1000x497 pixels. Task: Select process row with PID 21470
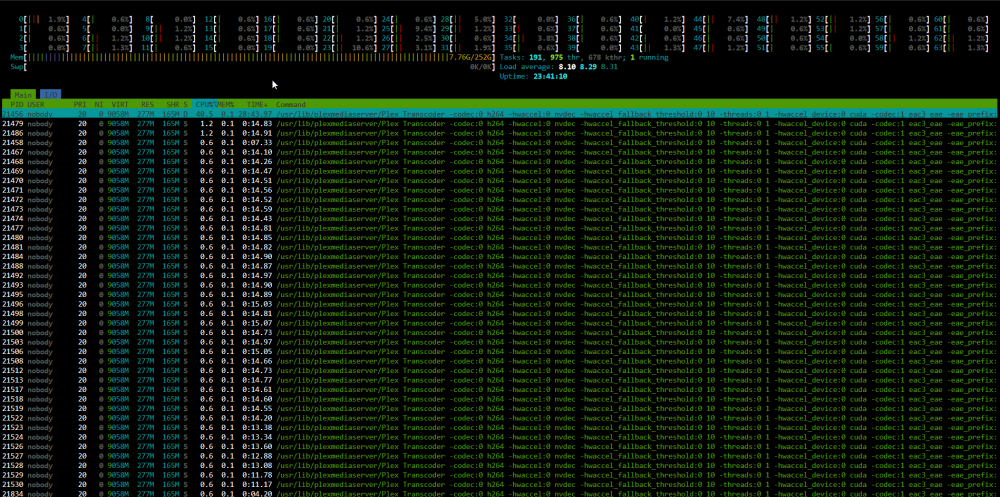tap(500, 180)
